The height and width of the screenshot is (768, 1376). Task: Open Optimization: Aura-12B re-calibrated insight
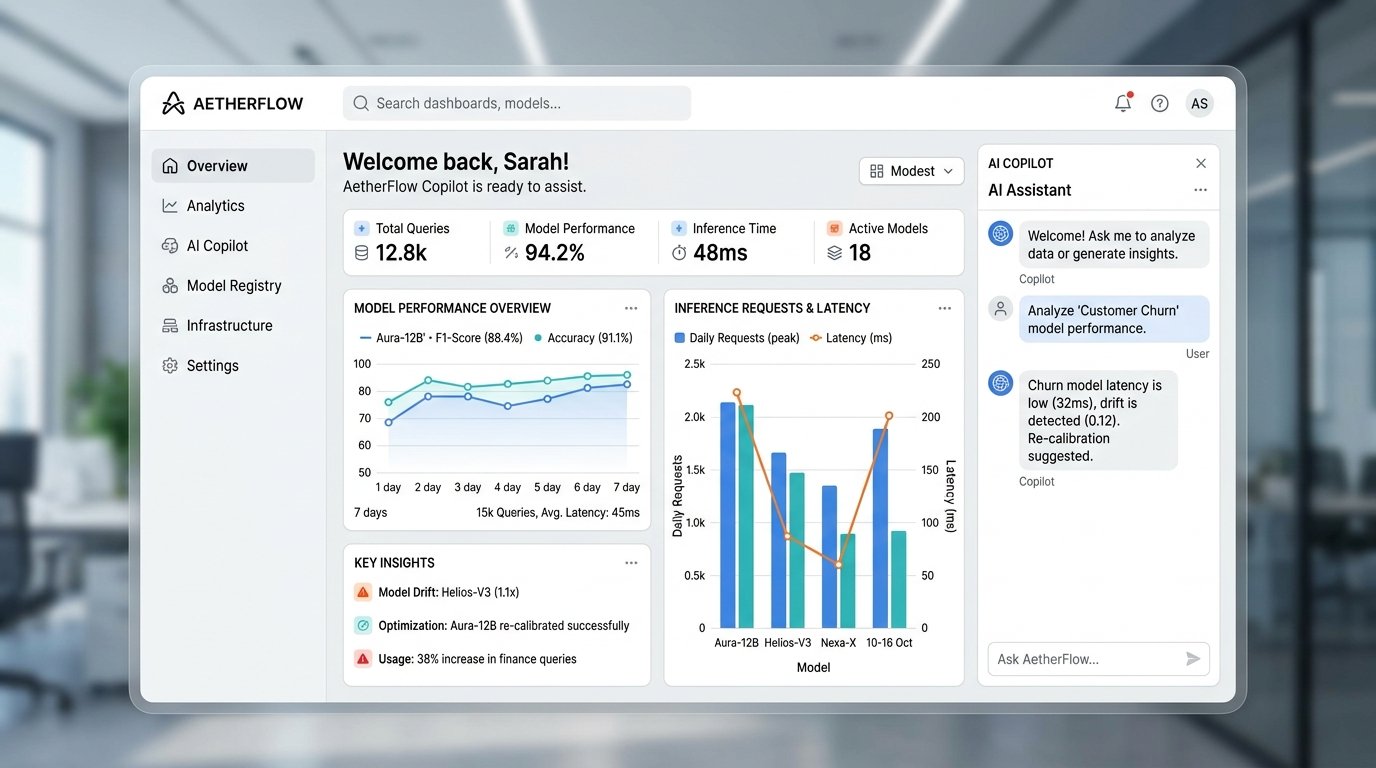click(x=492, y=625)
